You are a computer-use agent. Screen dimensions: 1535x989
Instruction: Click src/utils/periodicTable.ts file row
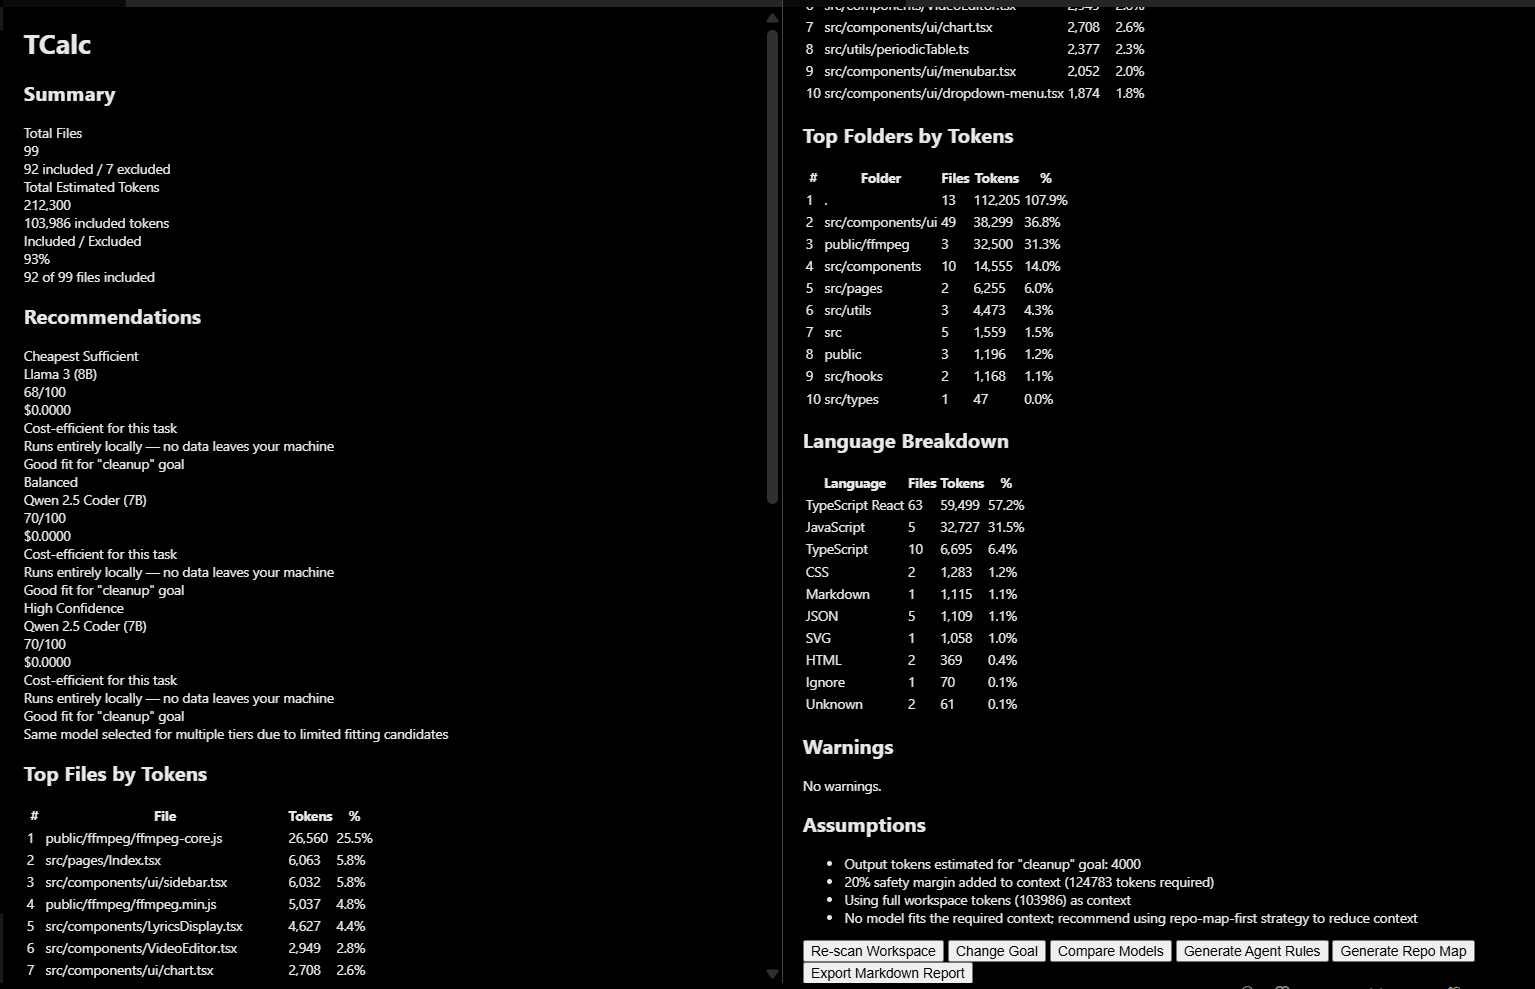(976, 49)
